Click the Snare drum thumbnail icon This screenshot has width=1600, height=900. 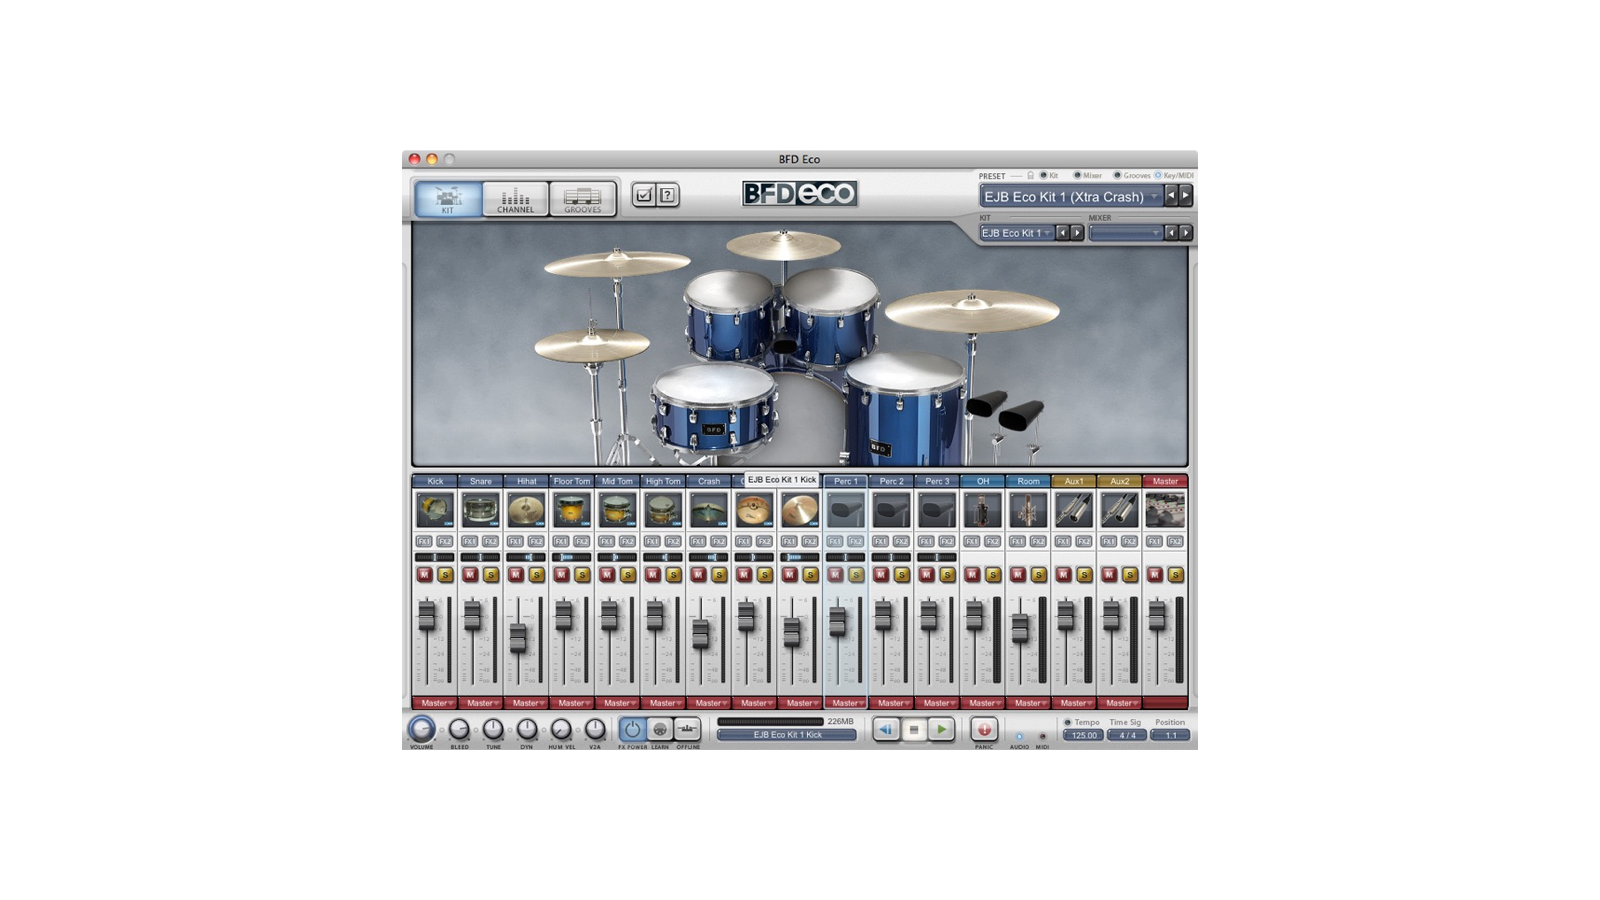coord(480,510)
